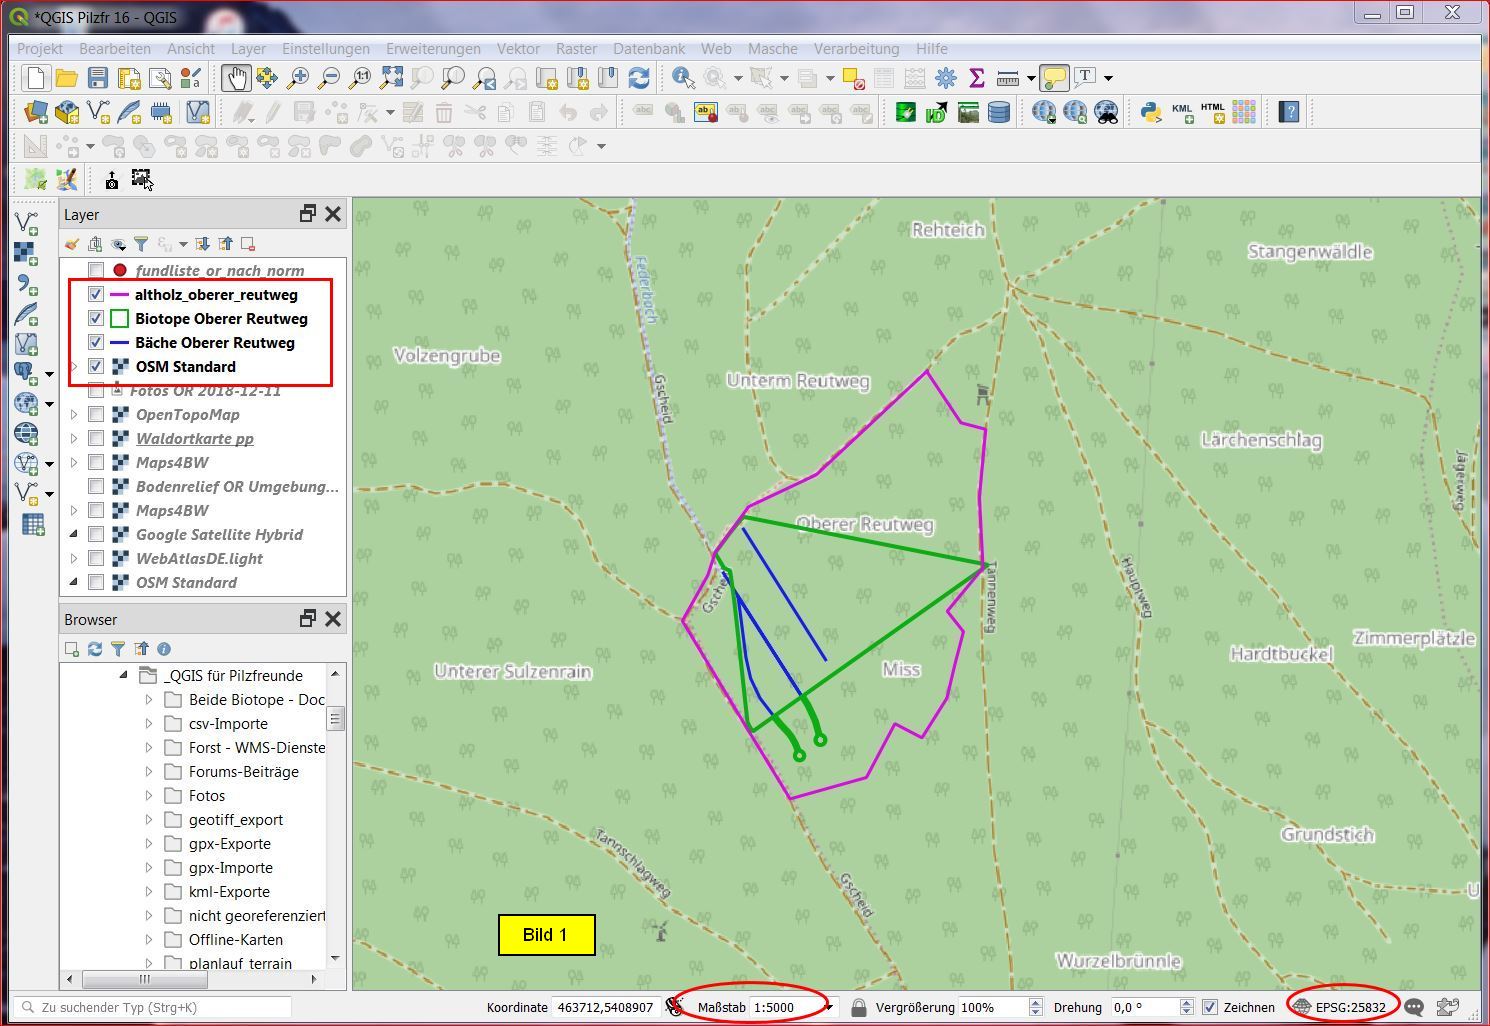Expand the Waldortkarte pp layer
This screenshot has width=1490, height=1026.
click(74, 439)
